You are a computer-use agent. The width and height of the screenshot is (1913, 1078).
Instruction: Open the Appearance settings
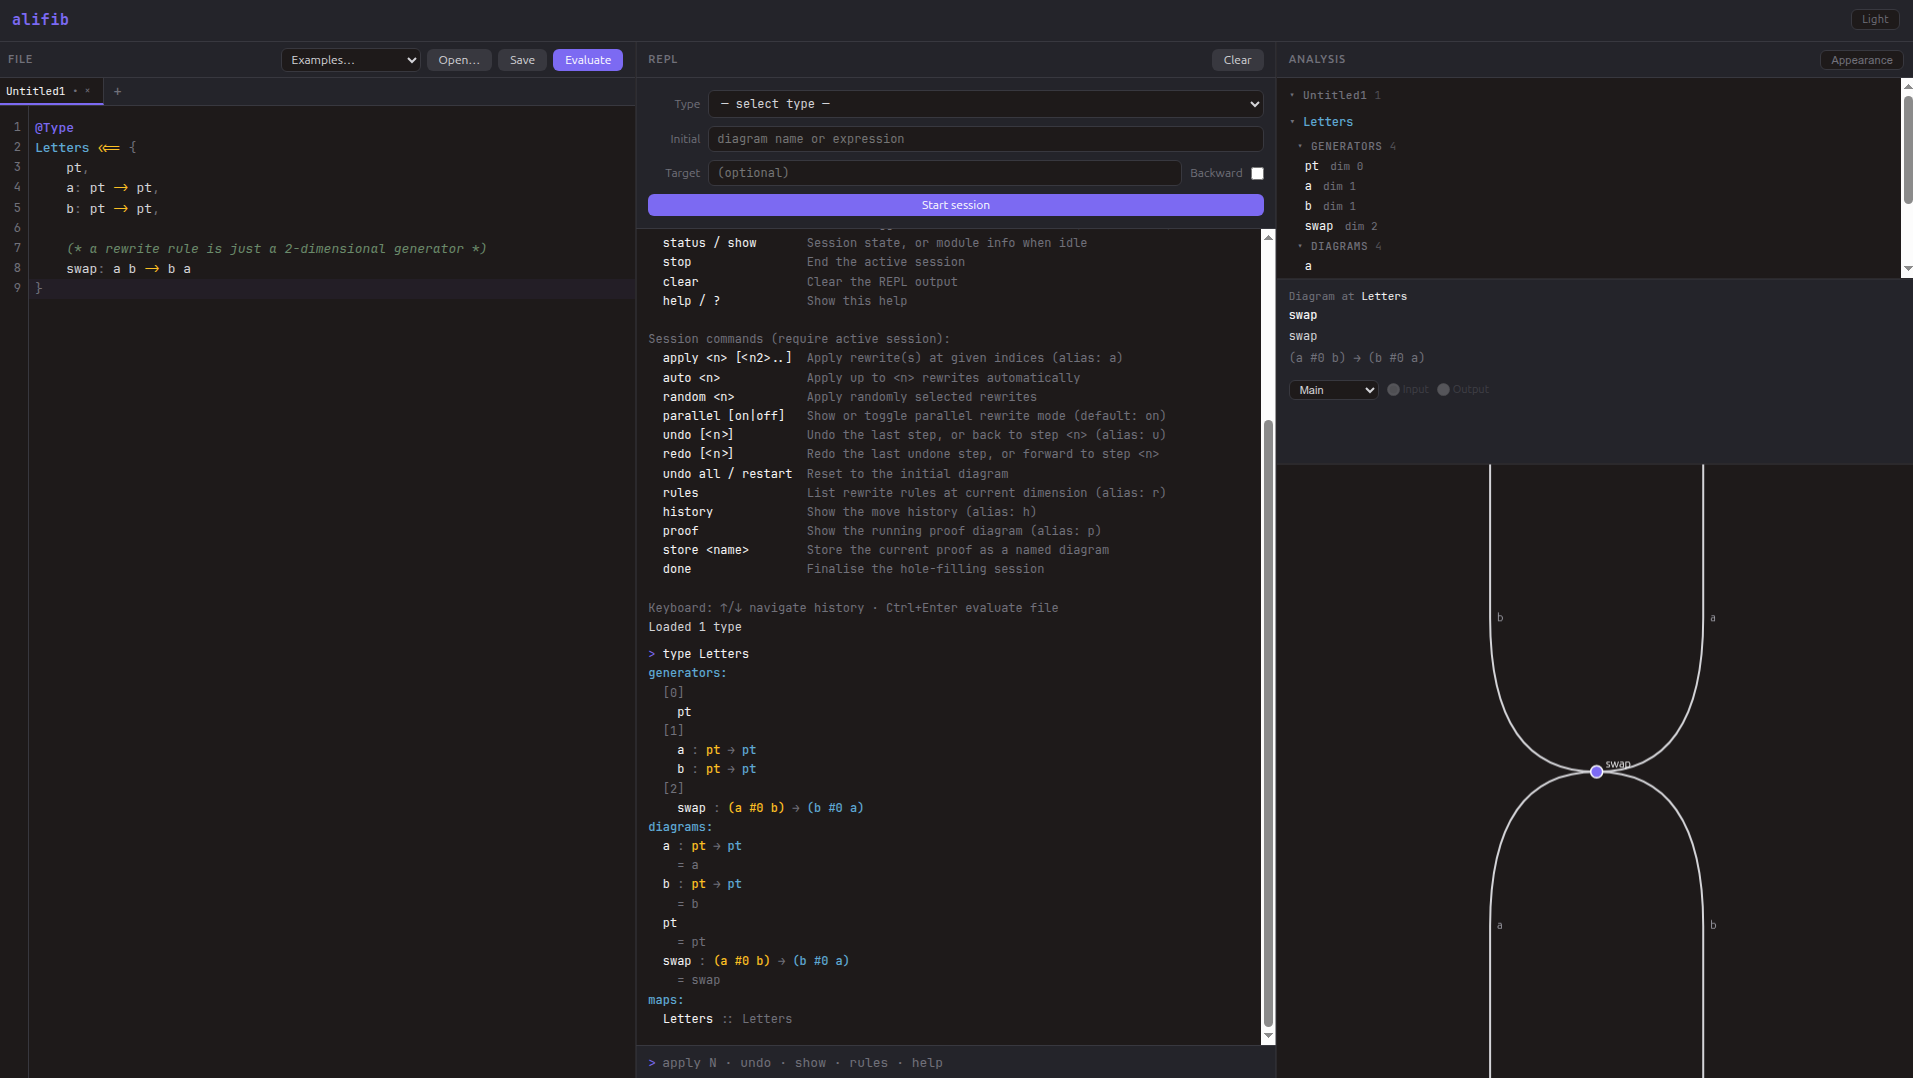pyautogui.click(x=1861, y=60)
